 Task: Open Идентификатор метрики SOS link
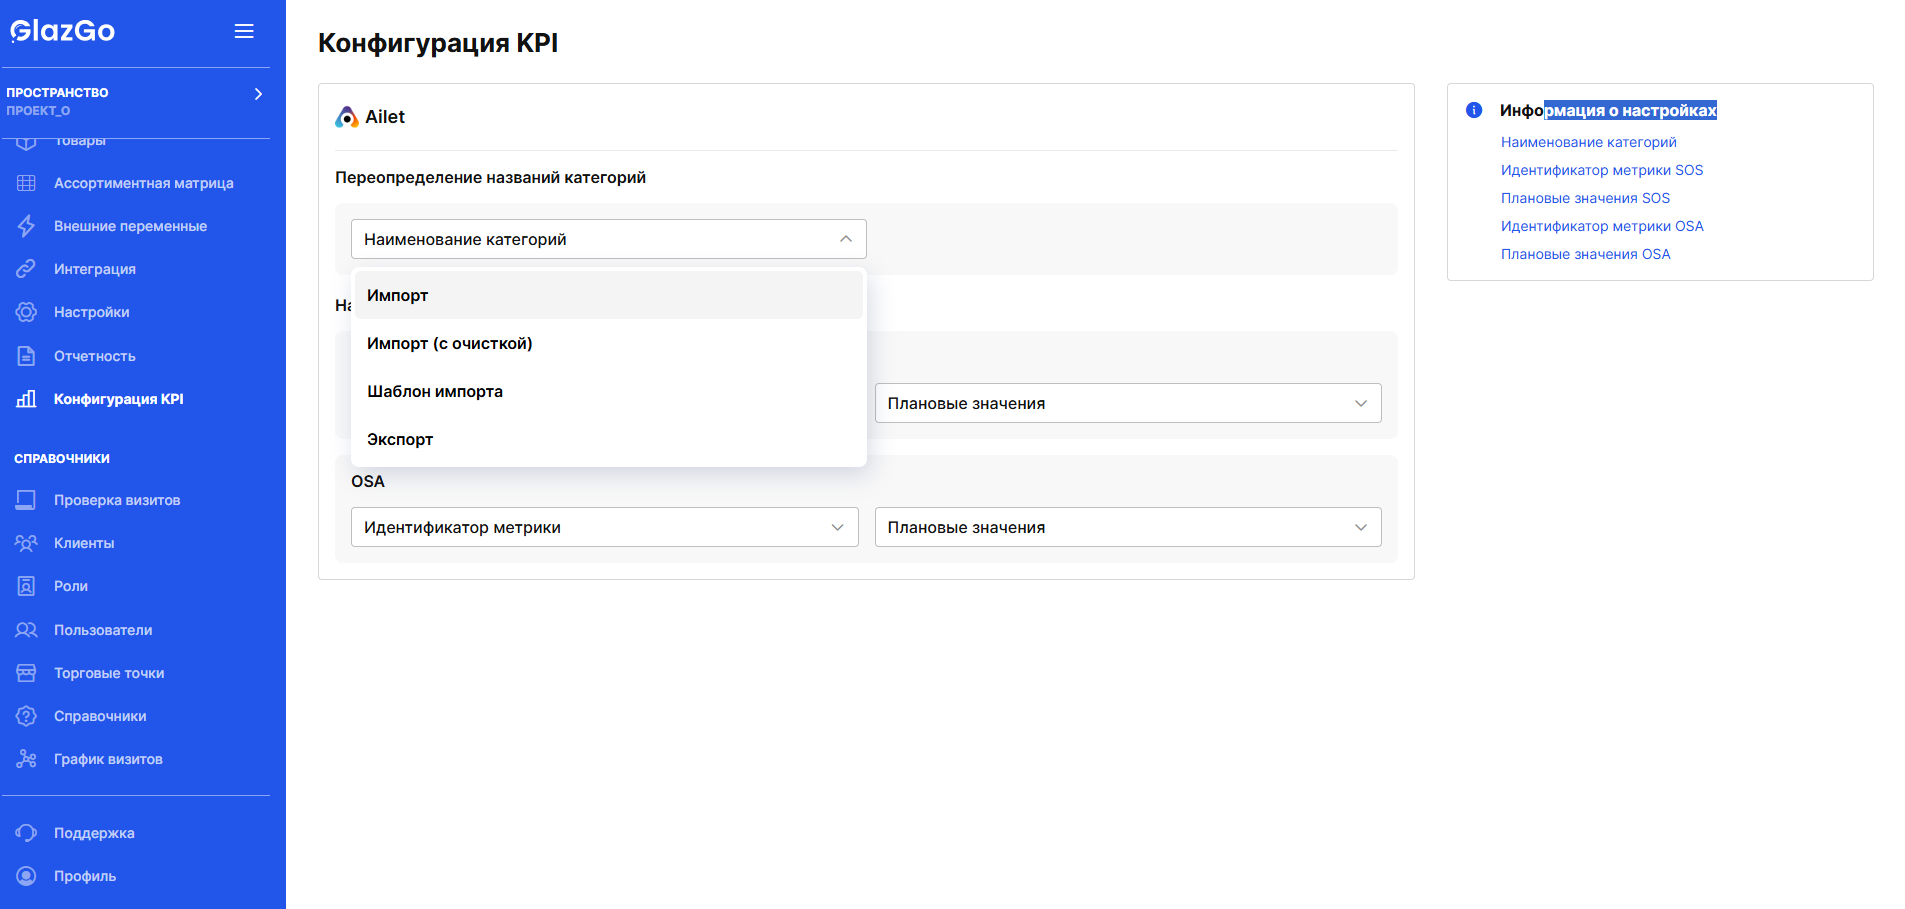1601,170
